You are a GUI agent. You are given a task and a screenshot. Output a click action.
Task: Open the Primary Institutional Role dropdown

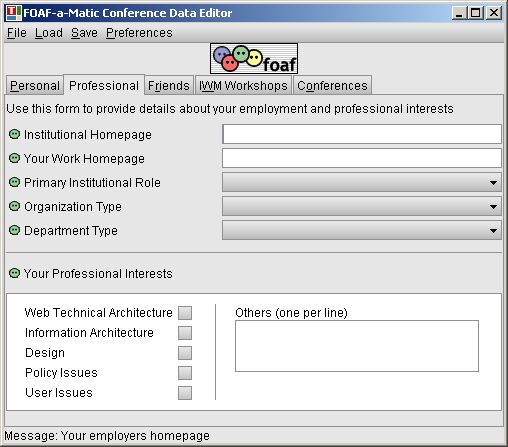click(x=362, y=182)
